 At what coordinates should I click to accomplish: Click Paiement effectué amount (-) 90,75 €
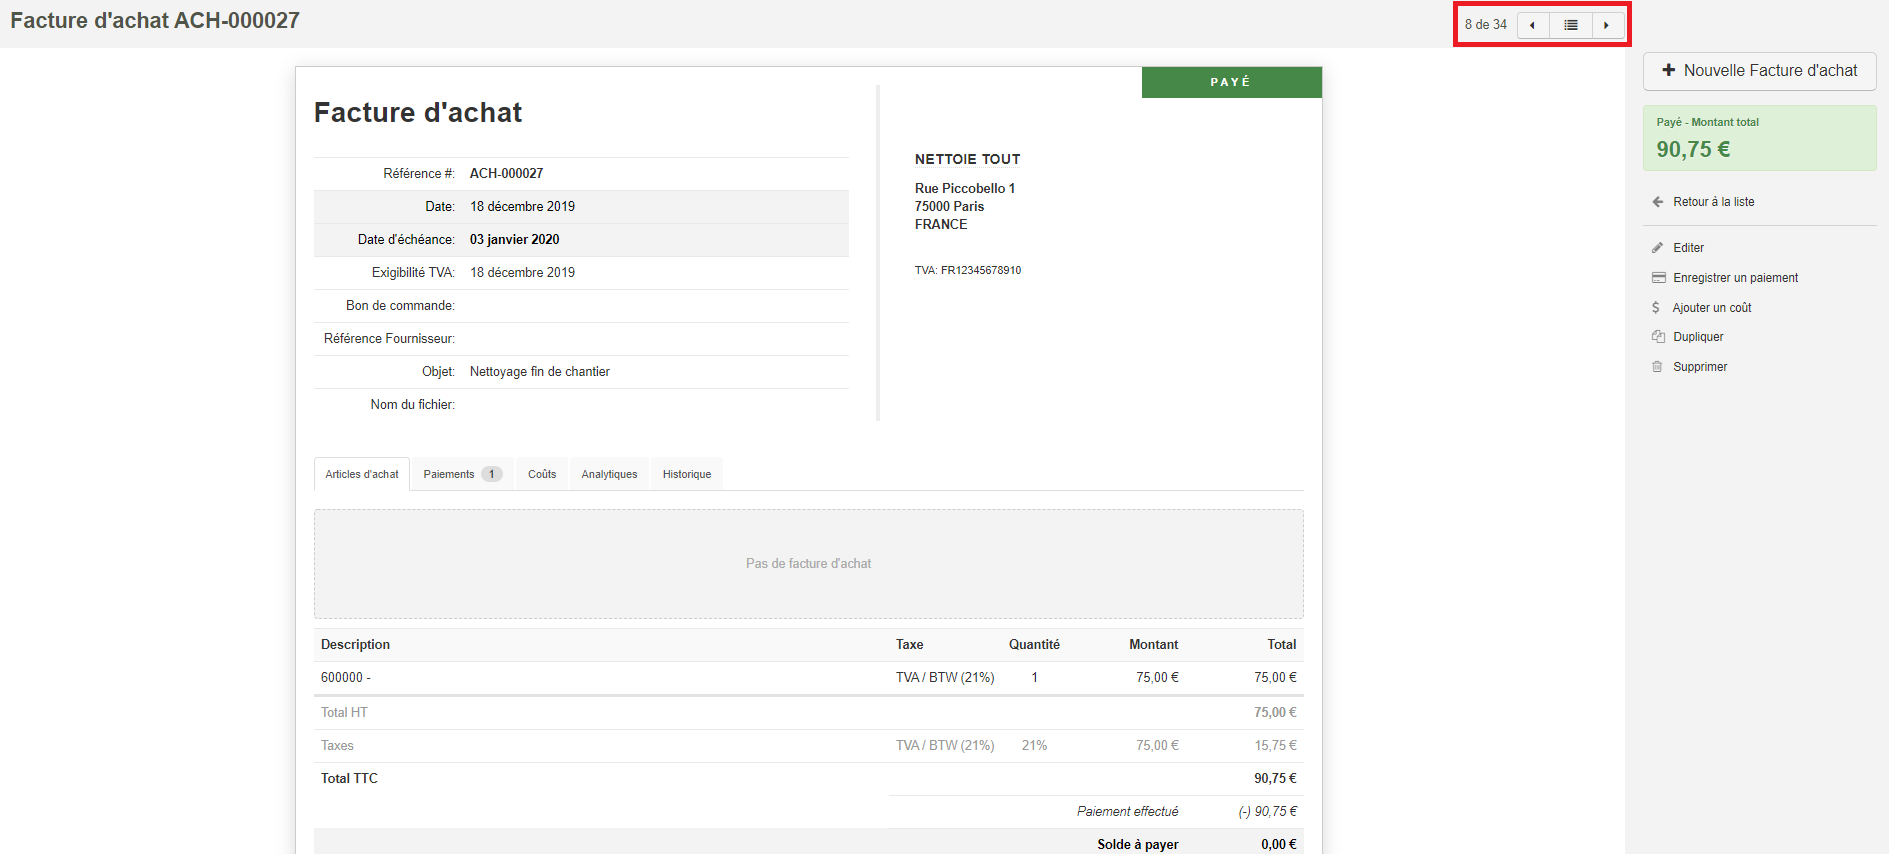coord(1267,812)
